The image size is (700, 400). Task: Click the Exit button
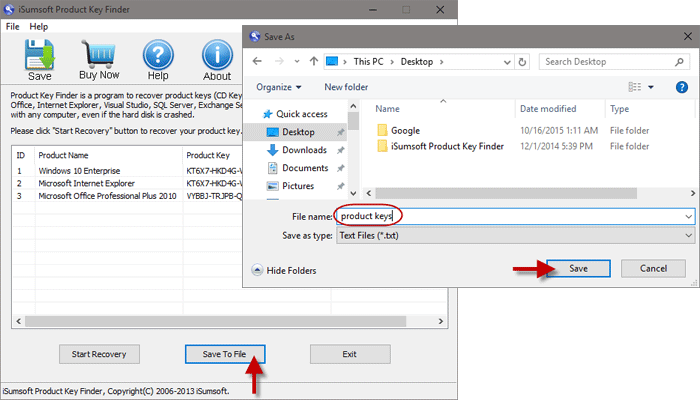pos(350,354)
